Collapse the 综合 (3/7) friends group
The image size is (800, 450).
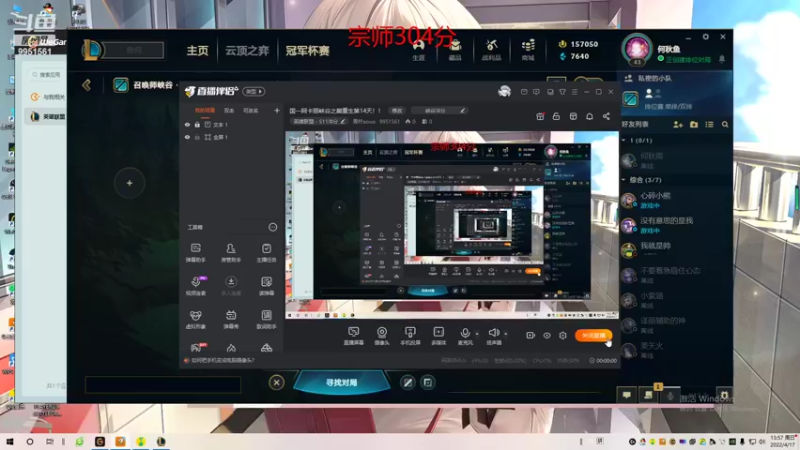pyautogui.click(x=624, y=180)
